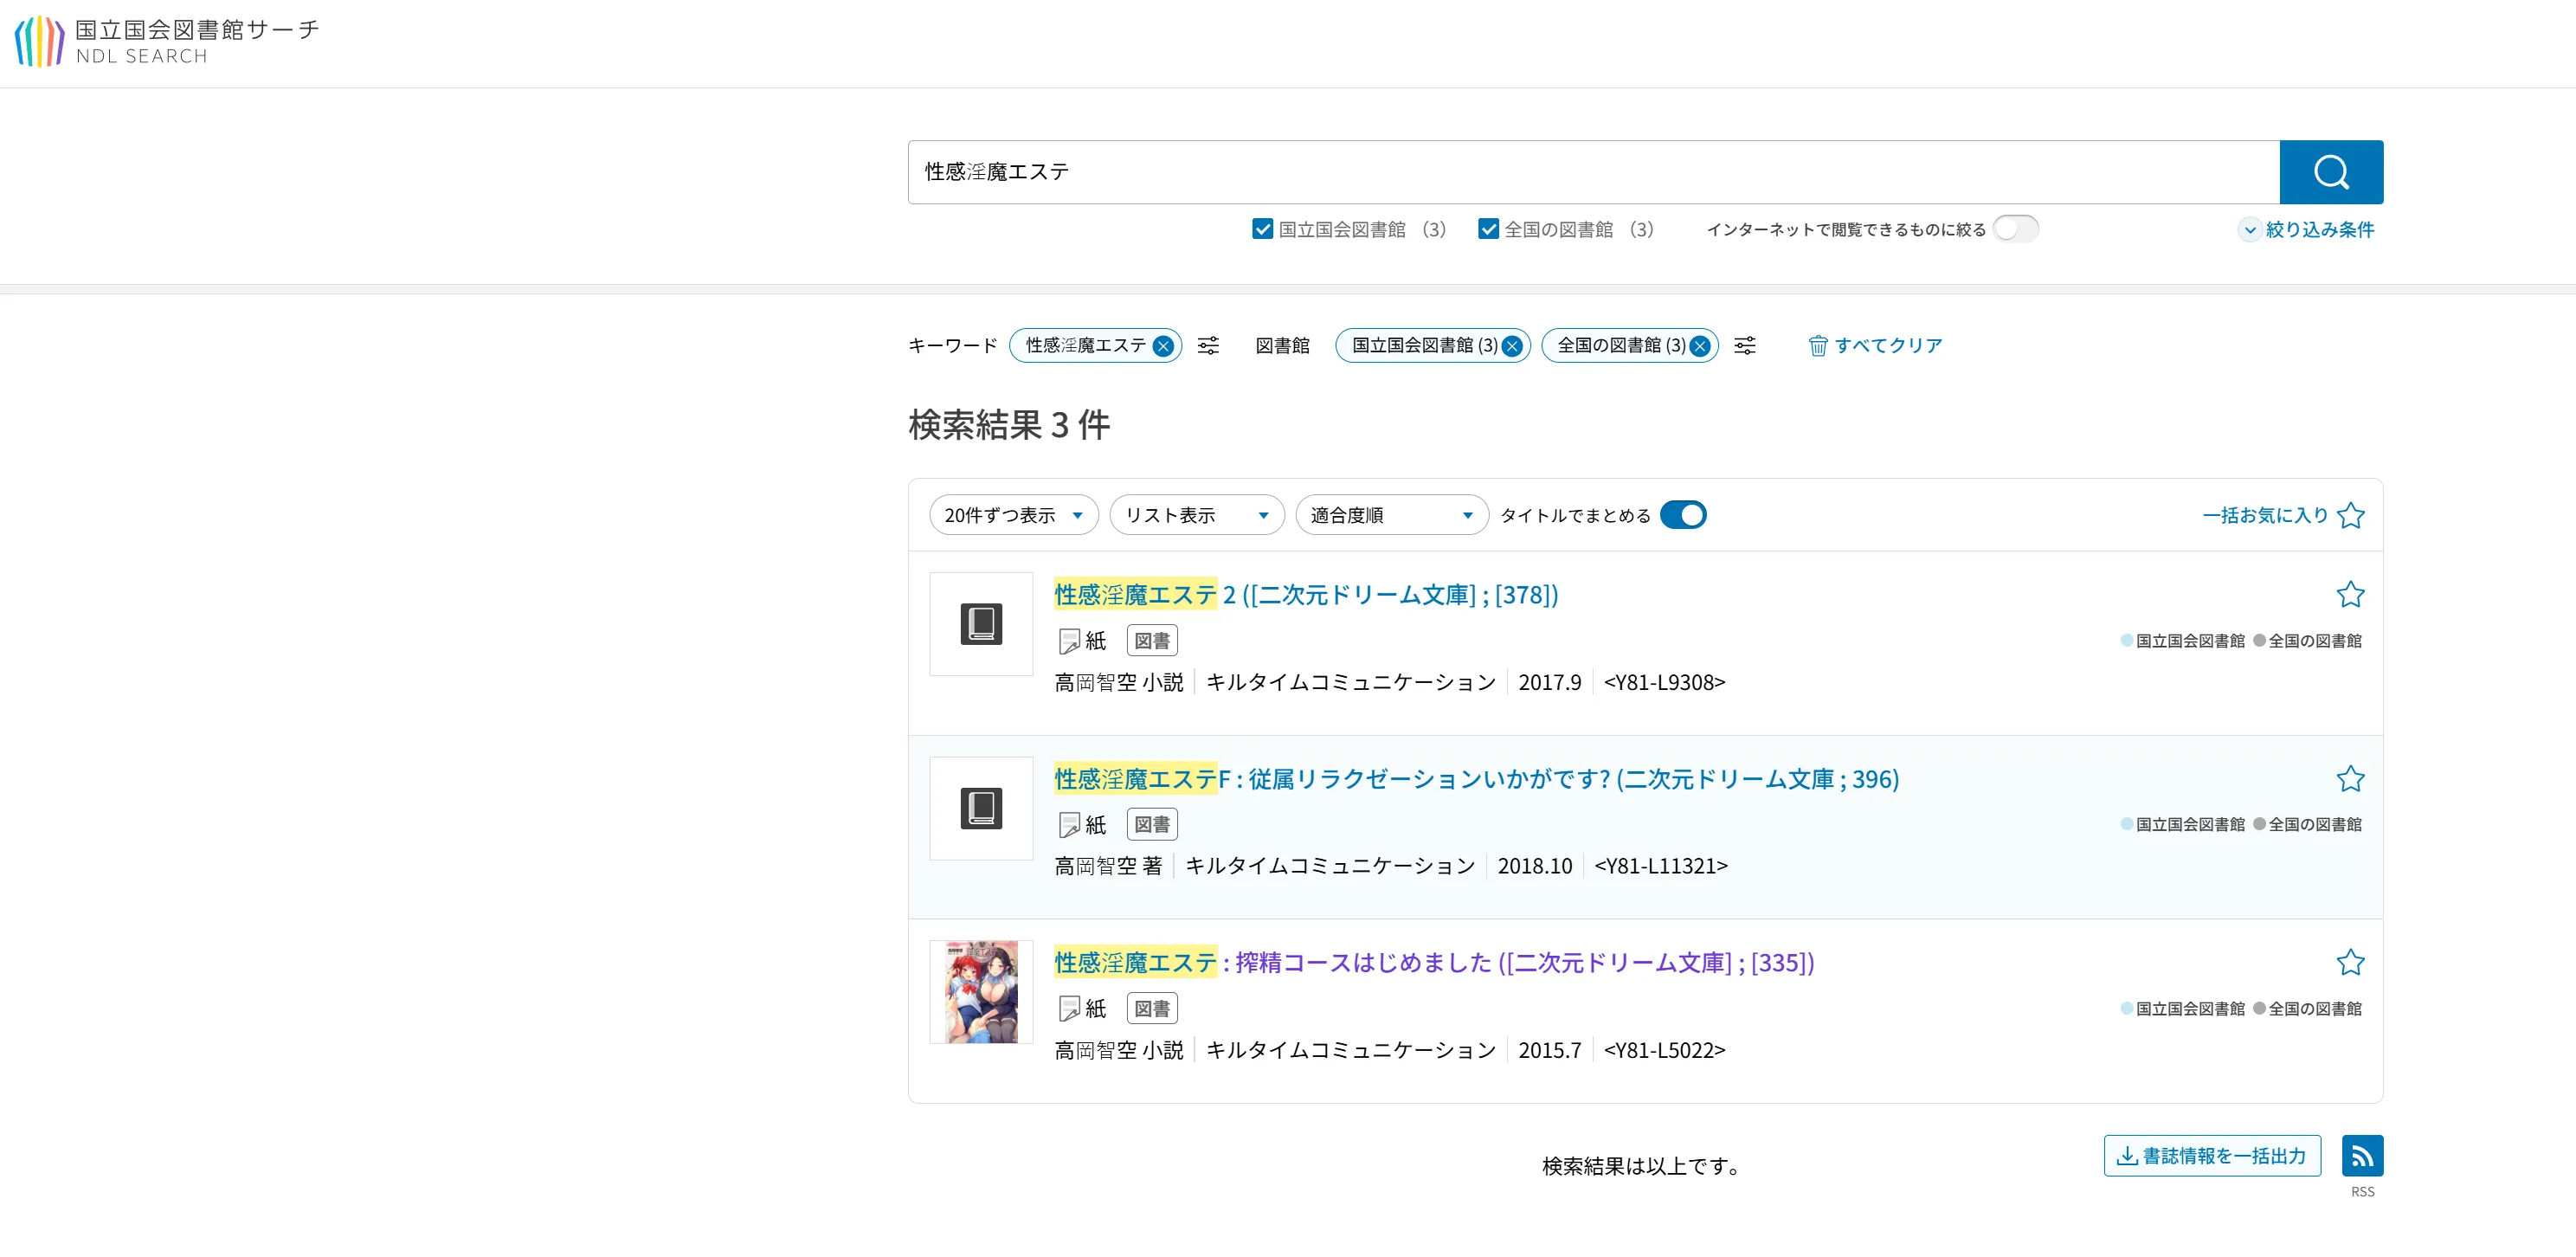Open the 適合度順 sort dropdown
Viewport: 2576px width, 1257px height.
point(1391,515)
